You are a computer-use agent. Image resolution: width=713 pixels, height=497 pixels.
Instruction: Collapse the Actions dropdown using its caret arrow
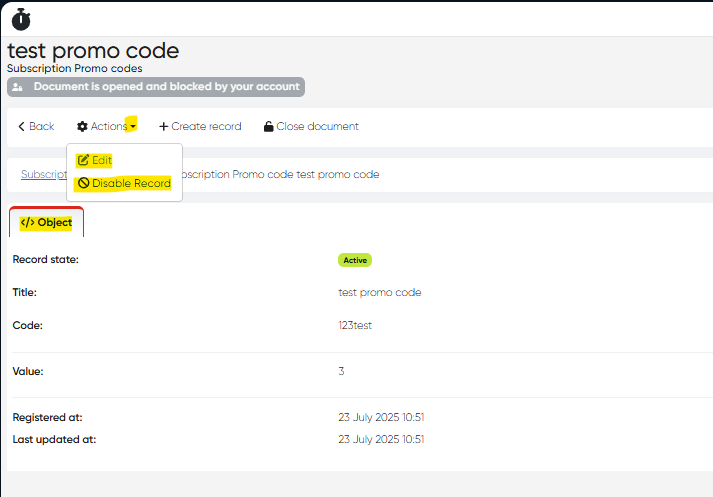pyautogui.click(x=132, y=127)
